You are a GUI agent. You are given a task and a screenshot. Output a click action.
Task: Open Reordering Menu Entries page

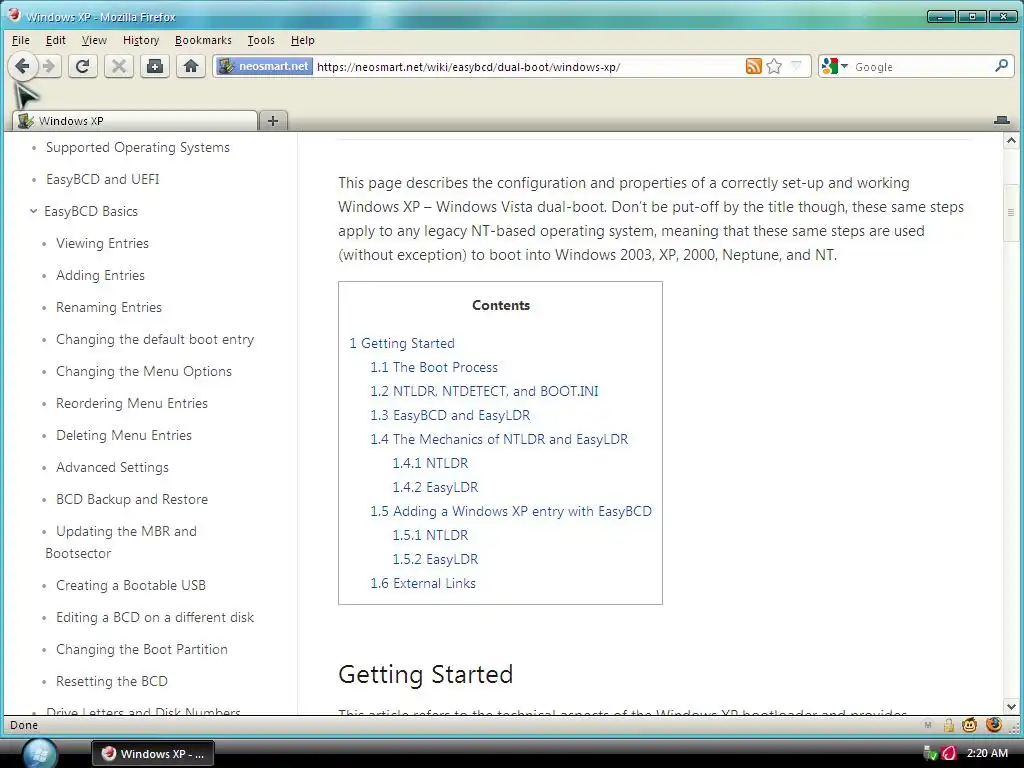tap(132, 403)
